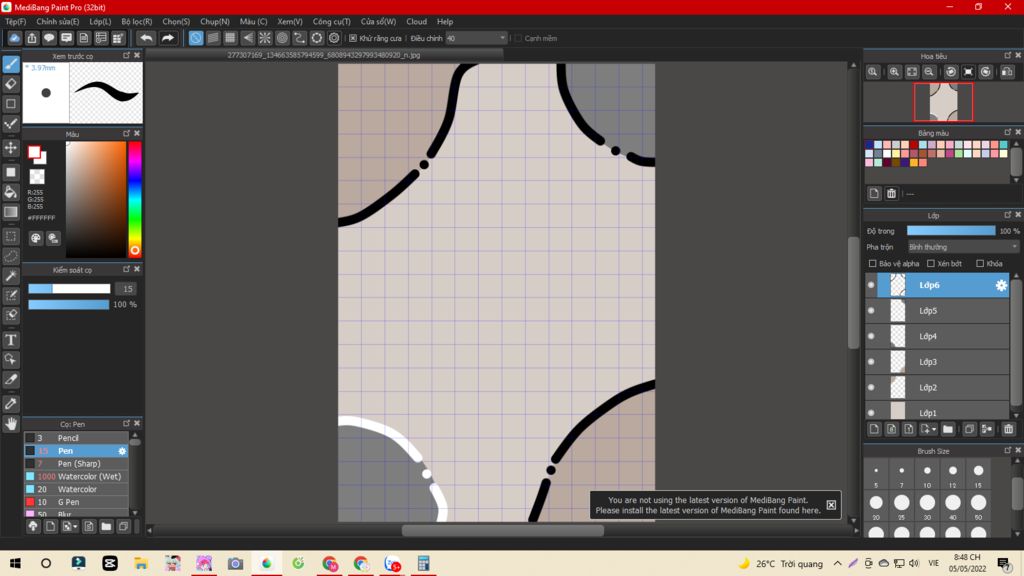1024x576 pixels.
Task: Click the Redo arrow in the toolbar
Action: 168,38
